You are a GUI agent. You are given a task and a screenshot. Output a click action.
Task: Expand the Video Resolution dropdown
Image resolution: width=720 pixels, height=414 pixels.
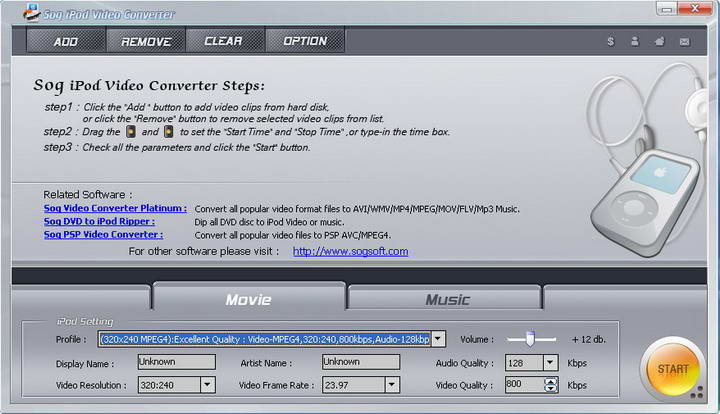tap(207, 385)
